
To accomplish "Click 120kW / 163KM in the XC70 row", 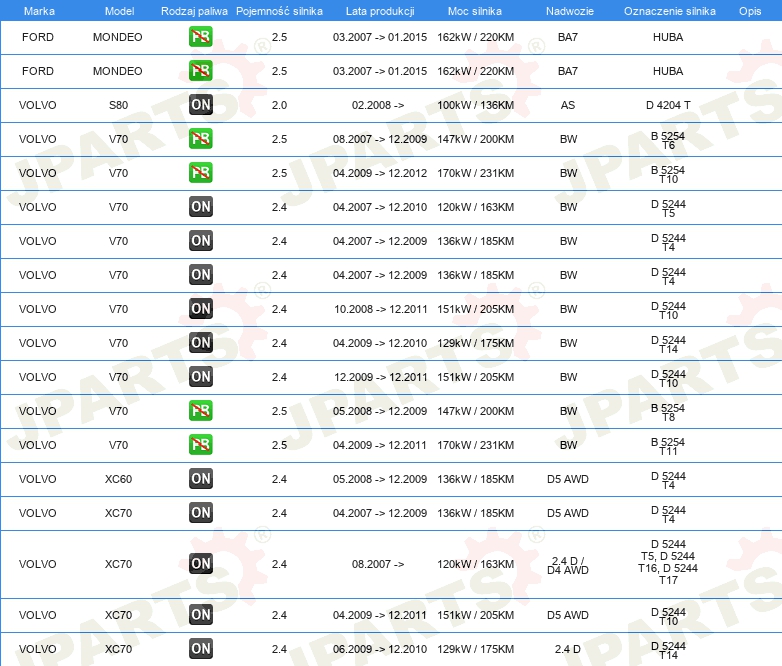I will (x=475, y=564).
